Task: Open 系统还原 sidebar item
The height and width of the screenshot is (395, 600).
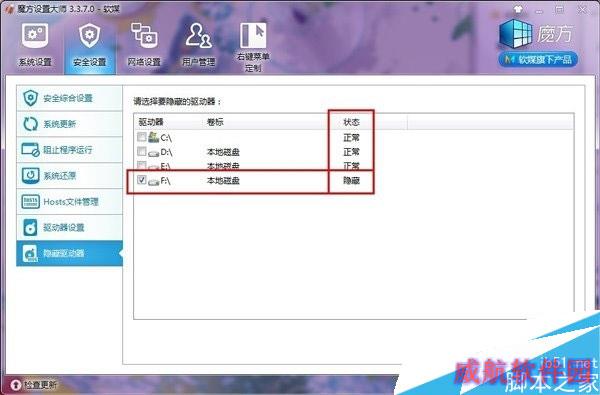Action: [x=69, y=176]
